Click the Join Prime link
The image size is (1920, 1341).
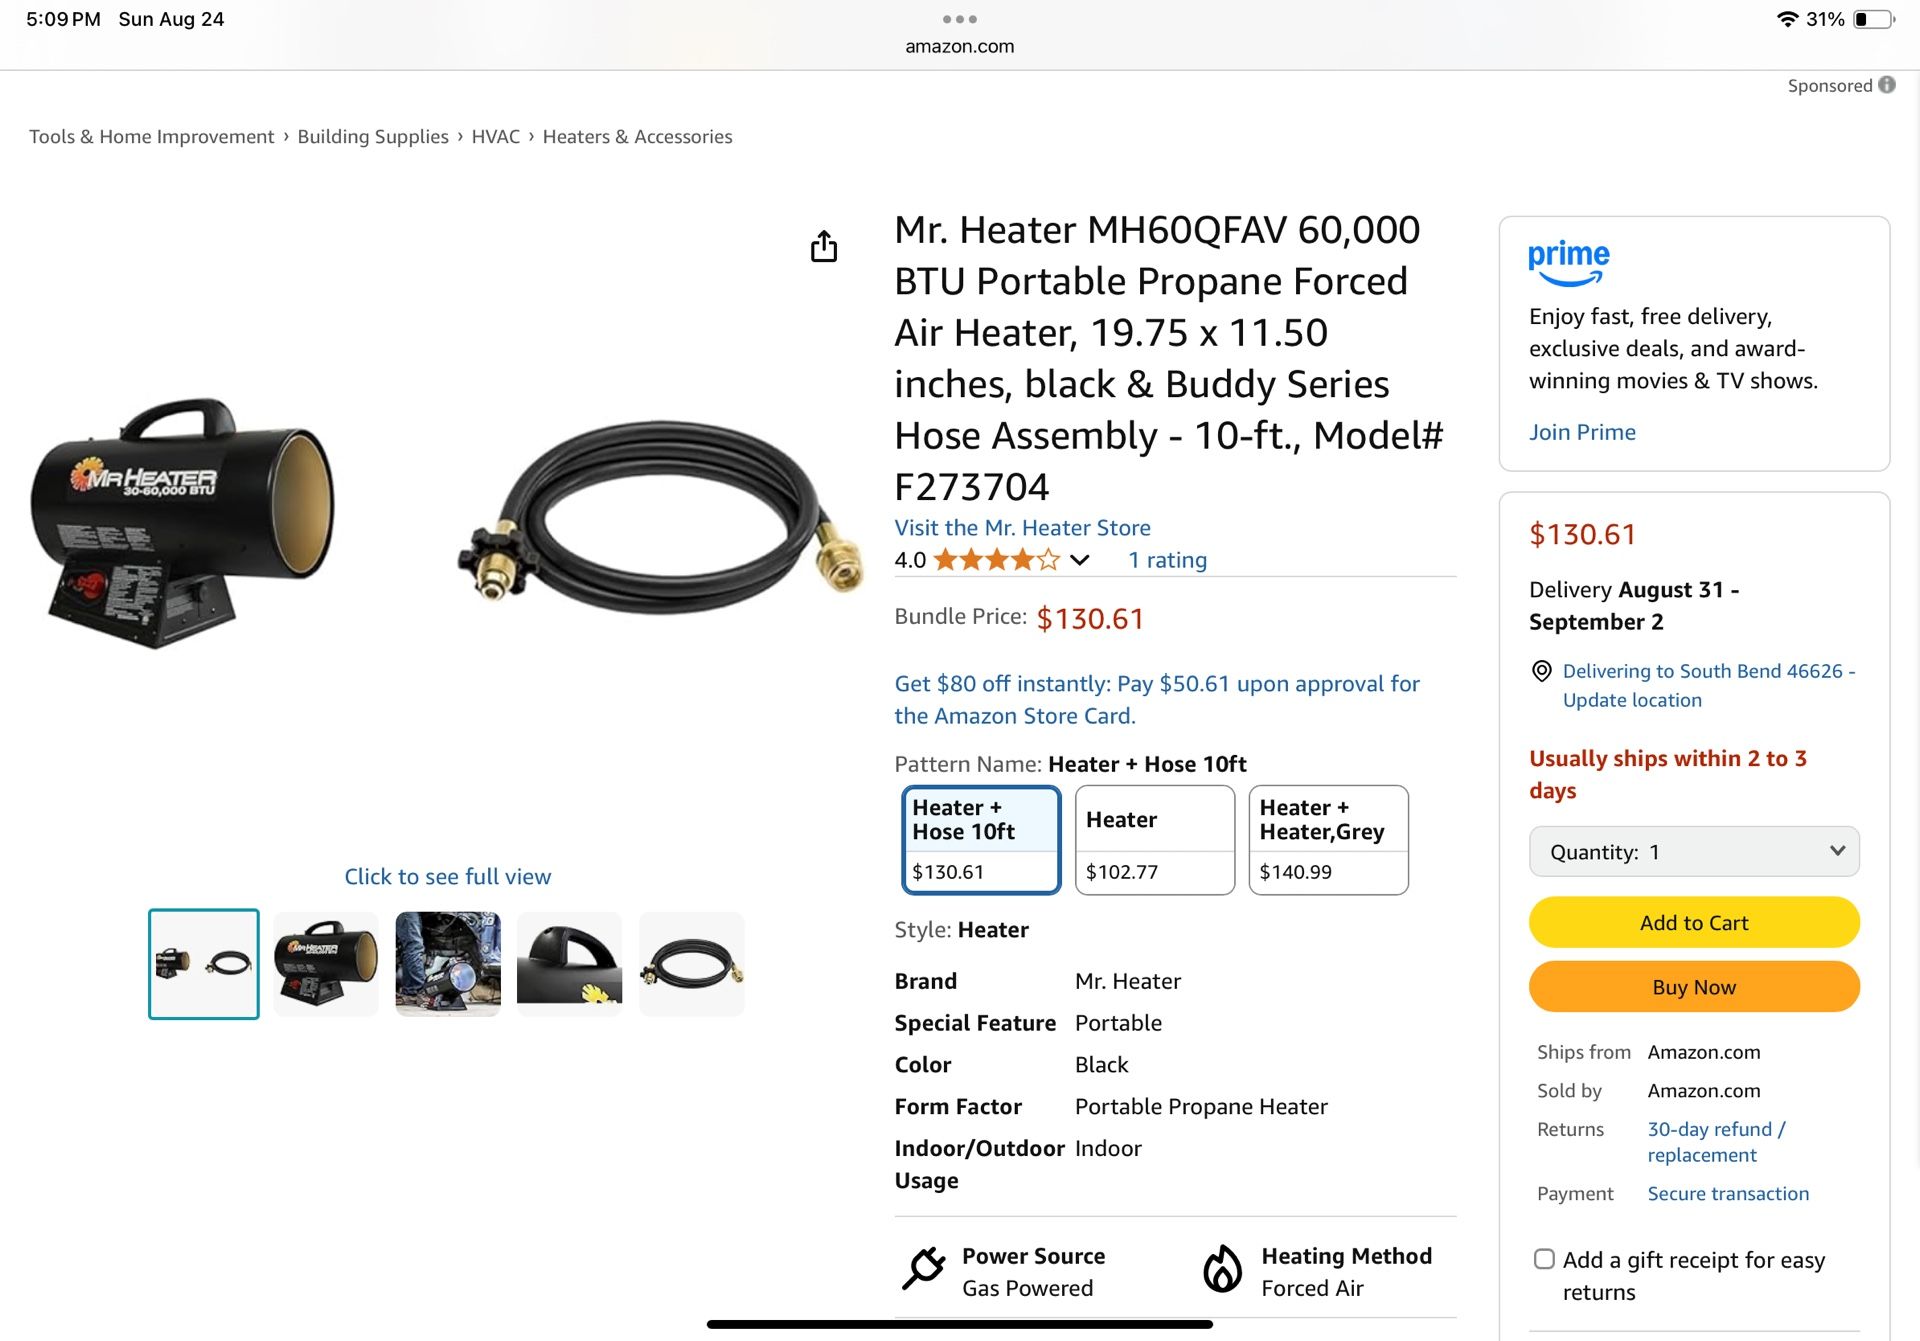(1582, 432)
